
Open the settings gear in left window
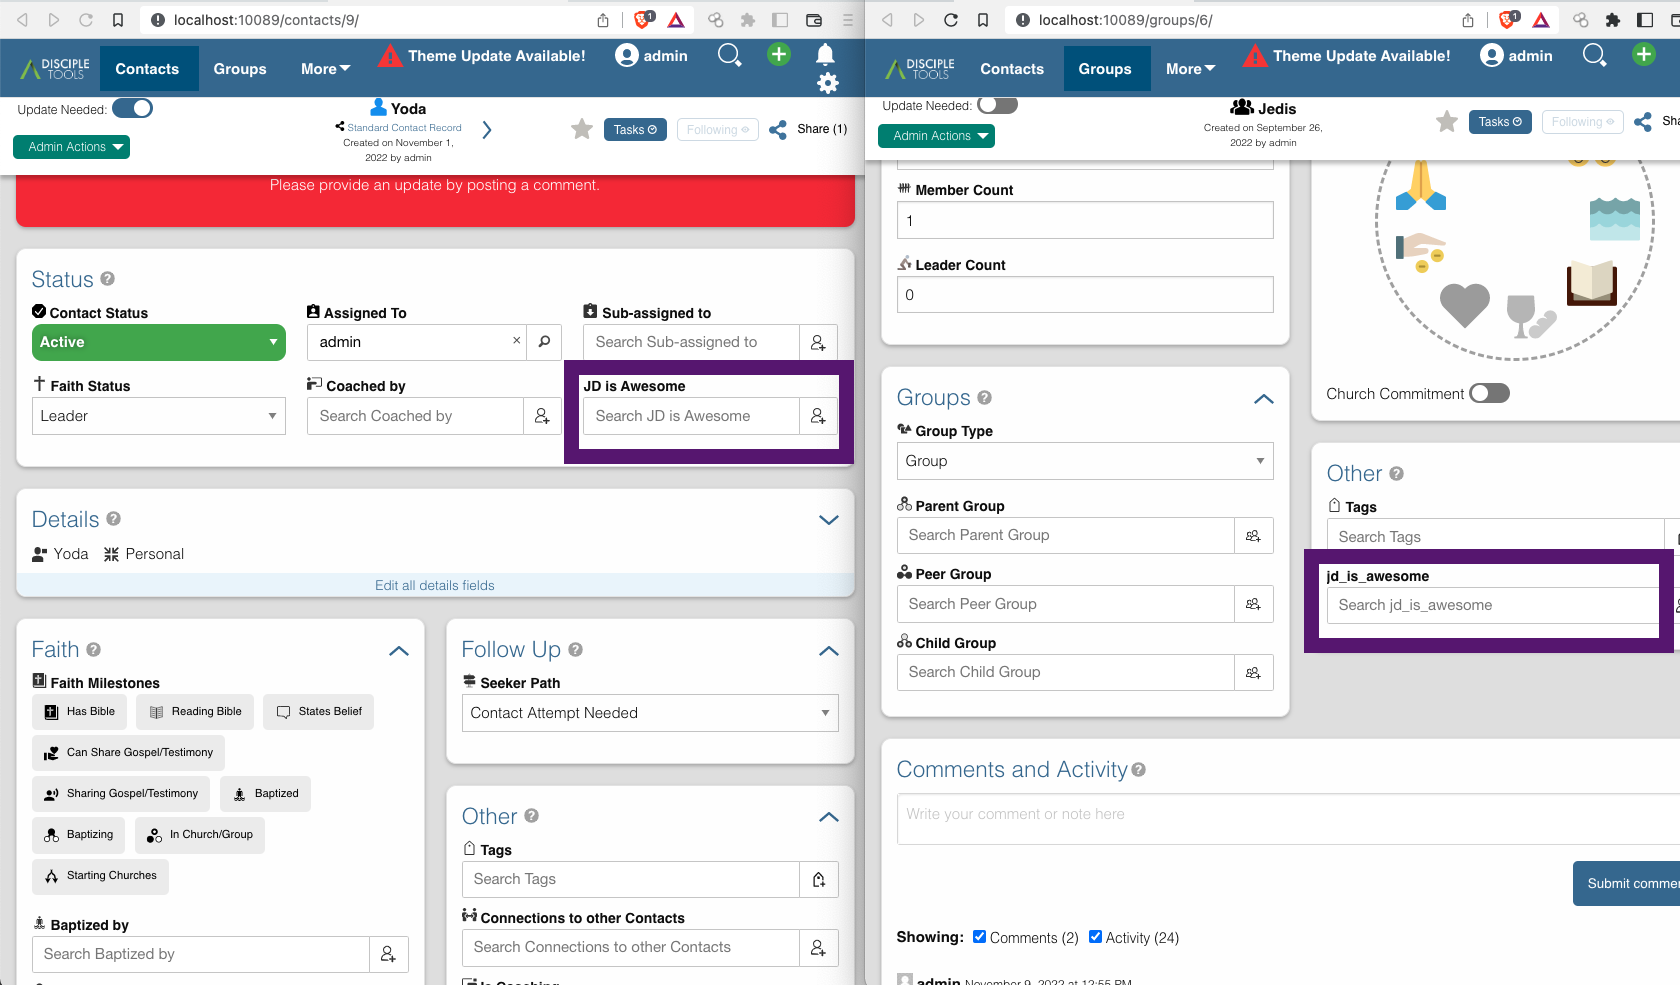pos(828,83)
